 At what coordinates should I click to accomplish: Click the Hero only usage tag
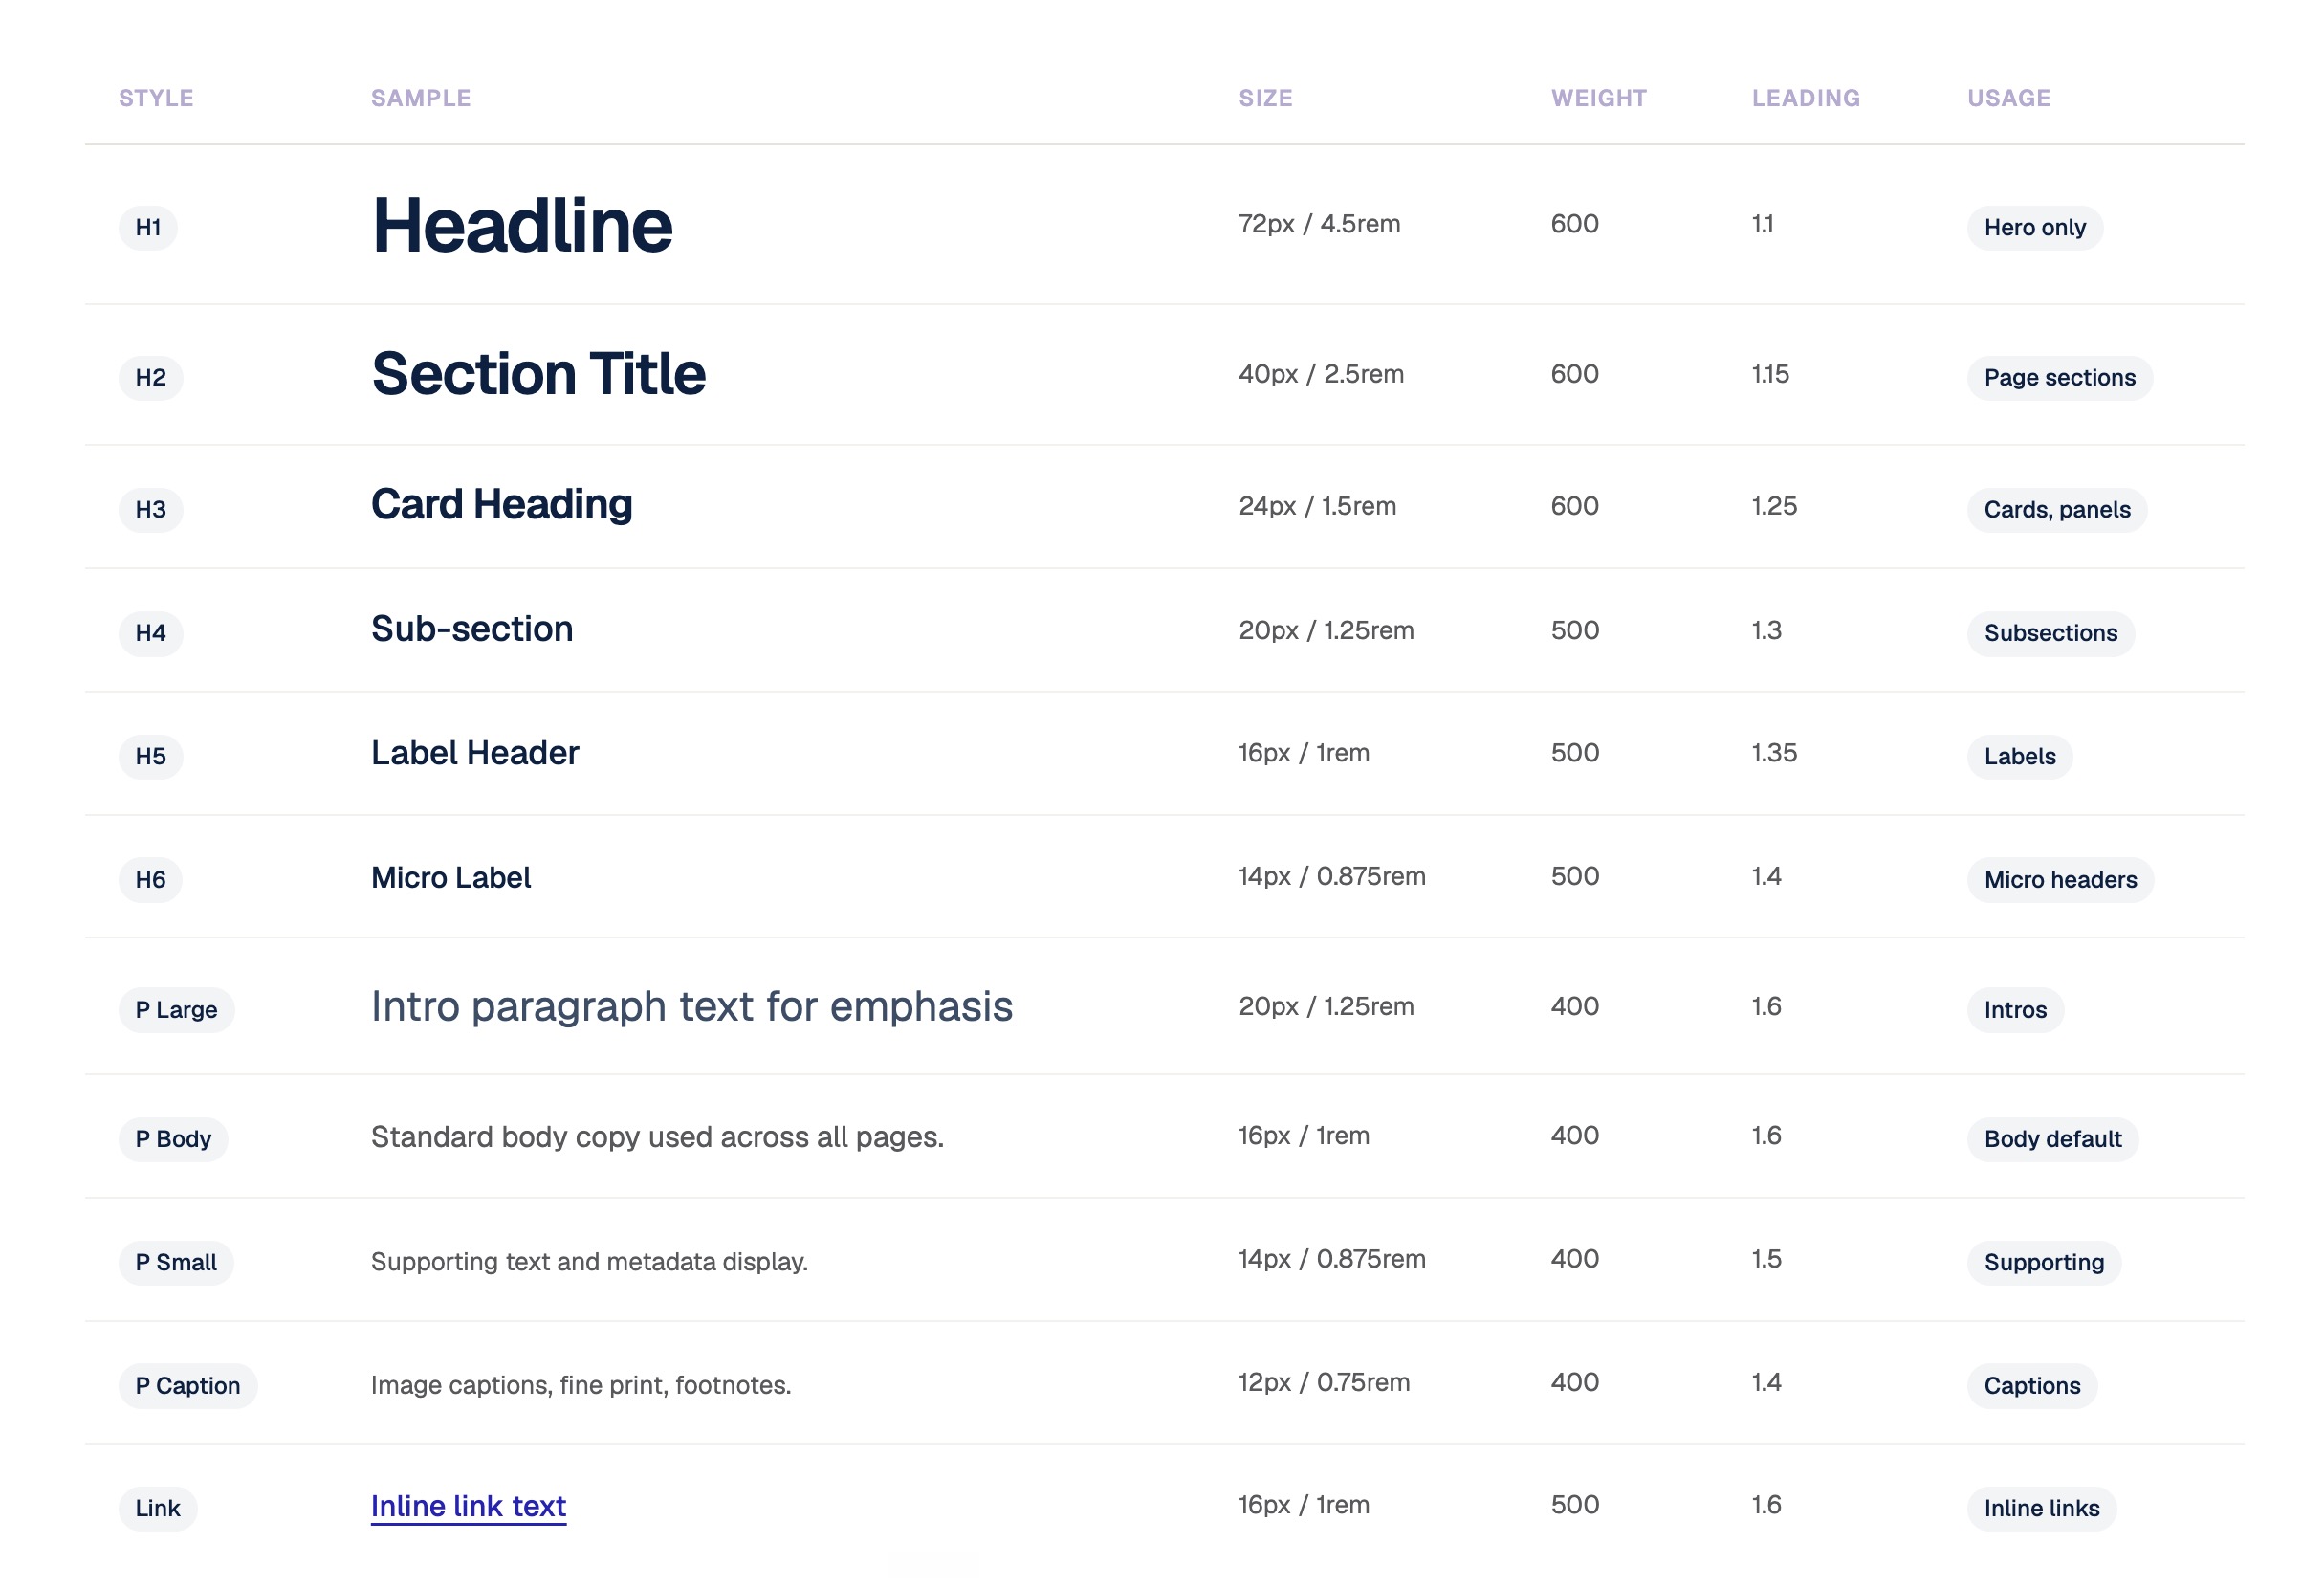click(x=2035, y=228)
